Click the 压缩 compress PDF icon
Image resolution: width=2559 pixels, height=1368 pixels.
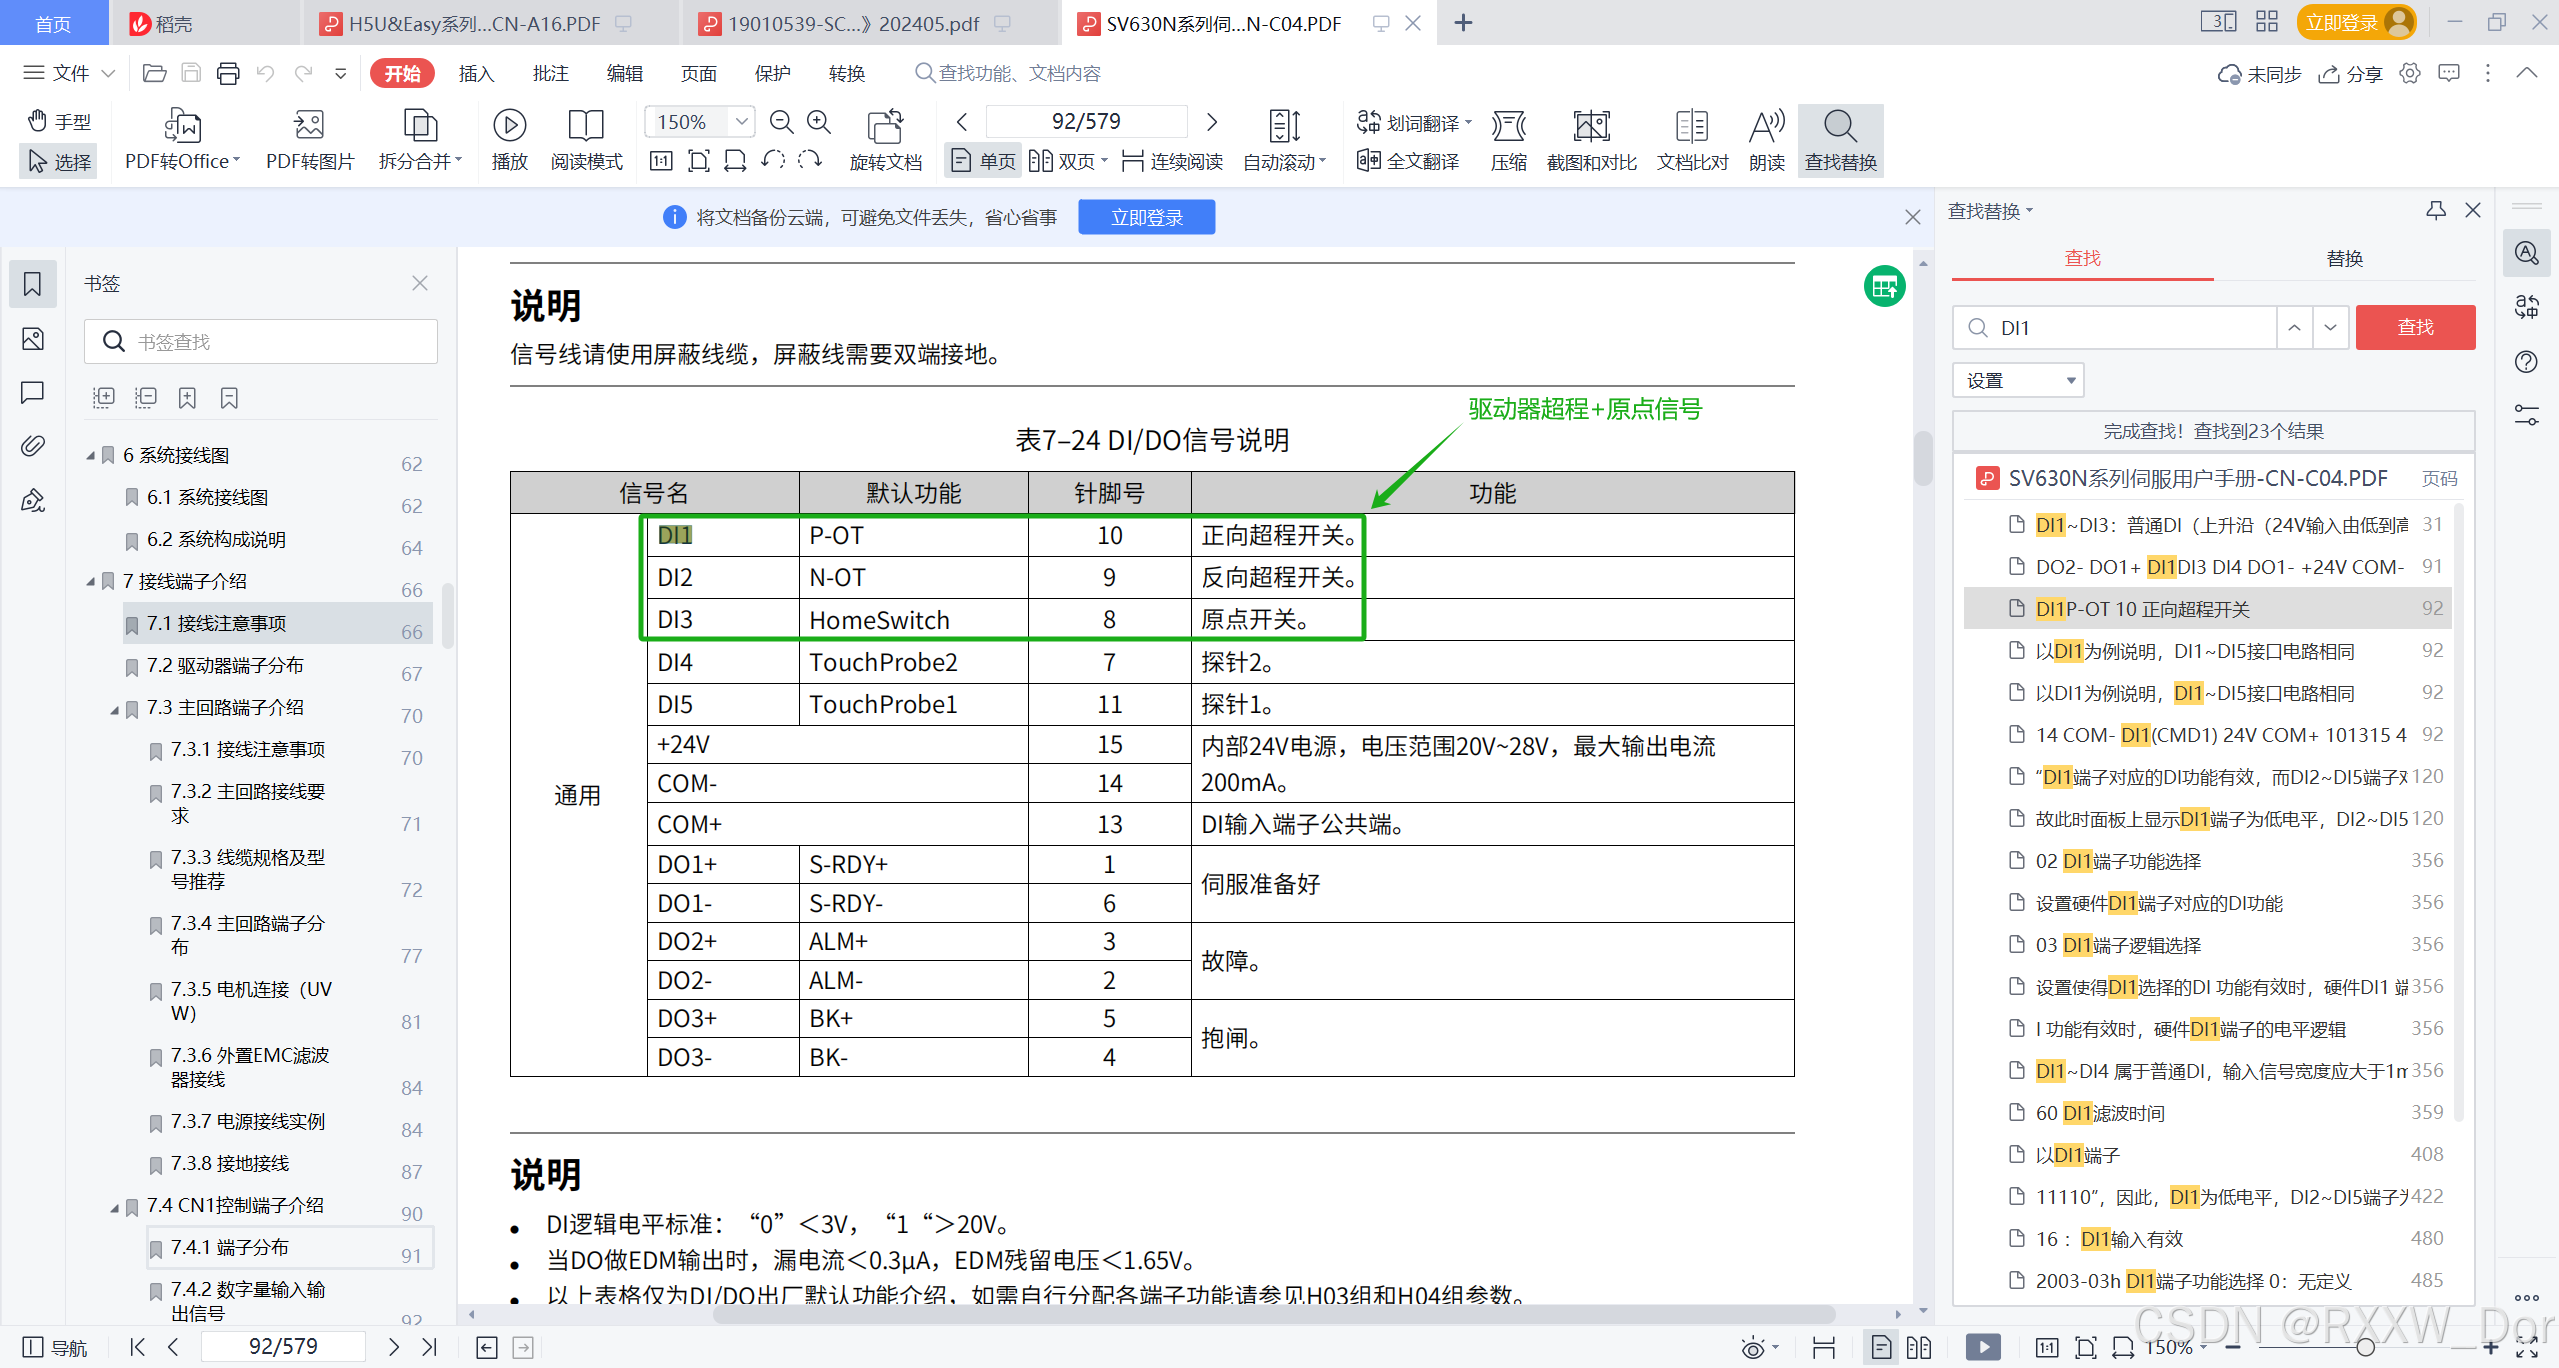tap(1508, 126)
